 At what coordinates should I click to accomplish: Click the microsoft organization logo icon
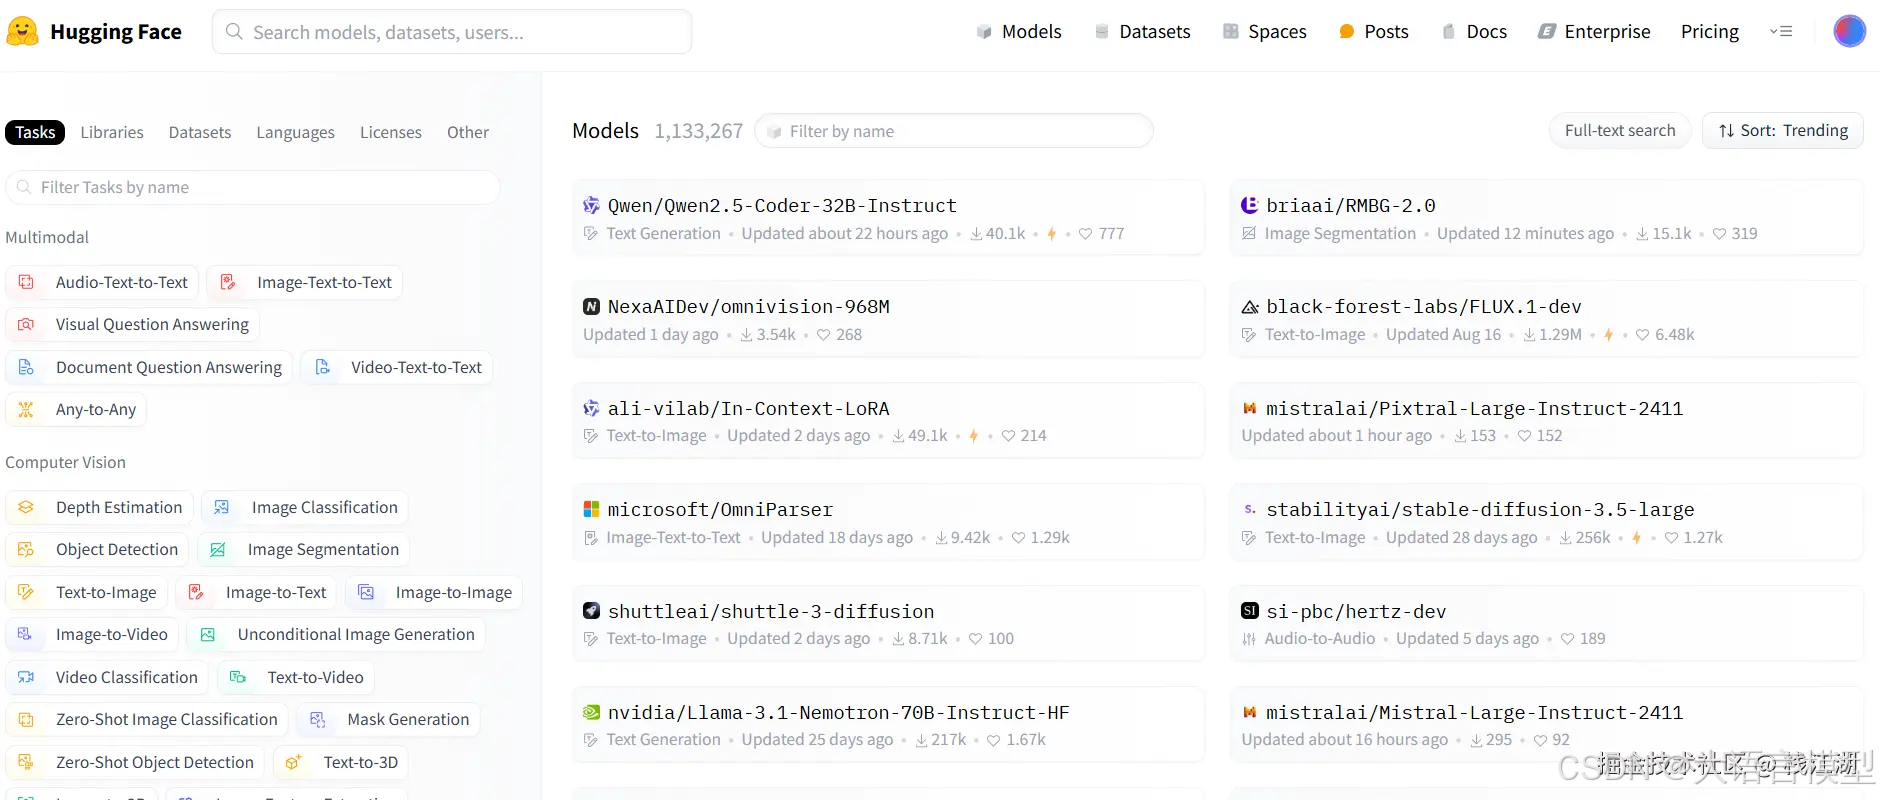coord(591,509)
